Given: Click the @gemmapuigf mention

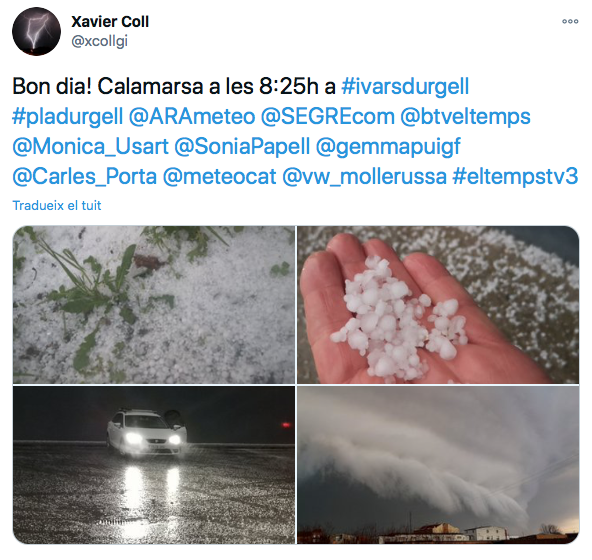Looking at the screenshot, I should click(388, 147).
